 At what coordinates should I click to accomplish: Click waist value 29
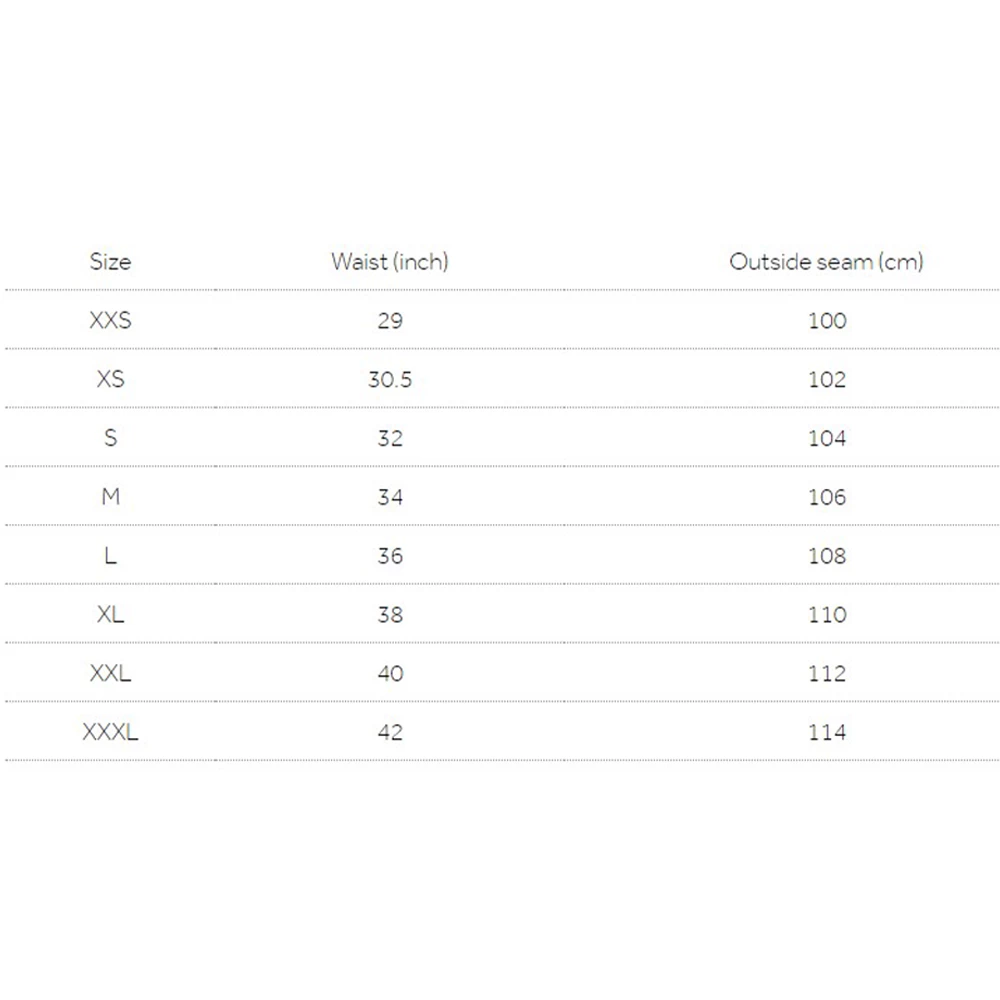(390, 321)
